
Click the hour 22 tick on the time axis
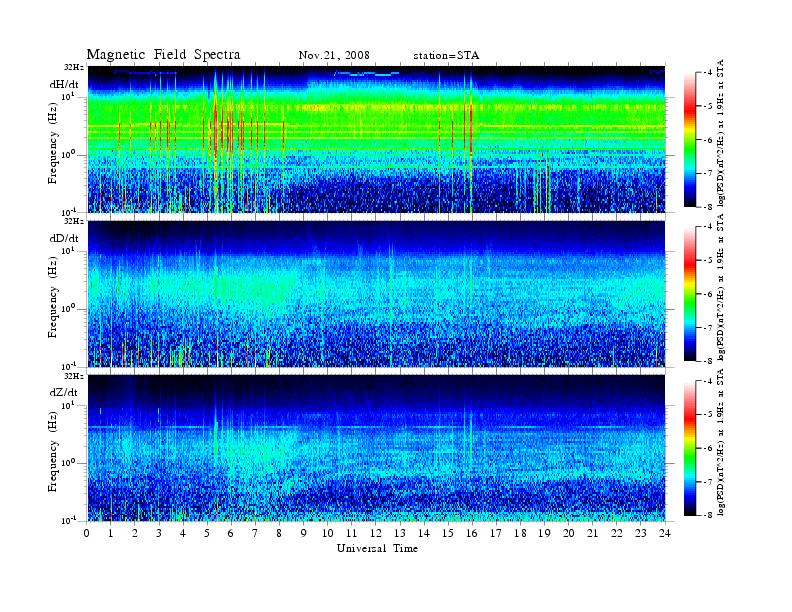(x=617, y=533)
